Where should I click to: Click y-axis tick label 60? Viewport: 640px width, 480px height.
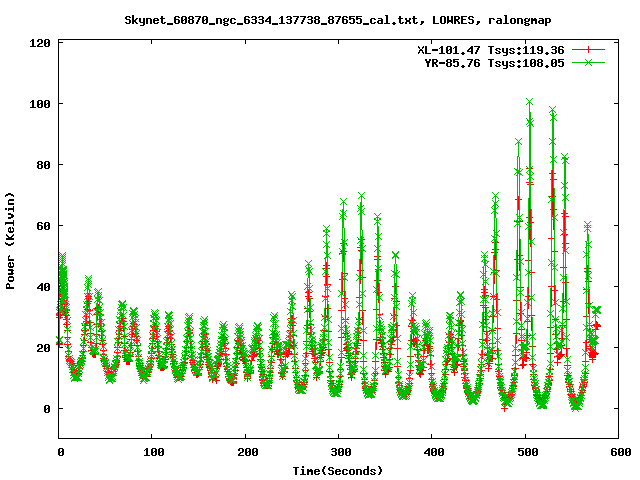44,226
